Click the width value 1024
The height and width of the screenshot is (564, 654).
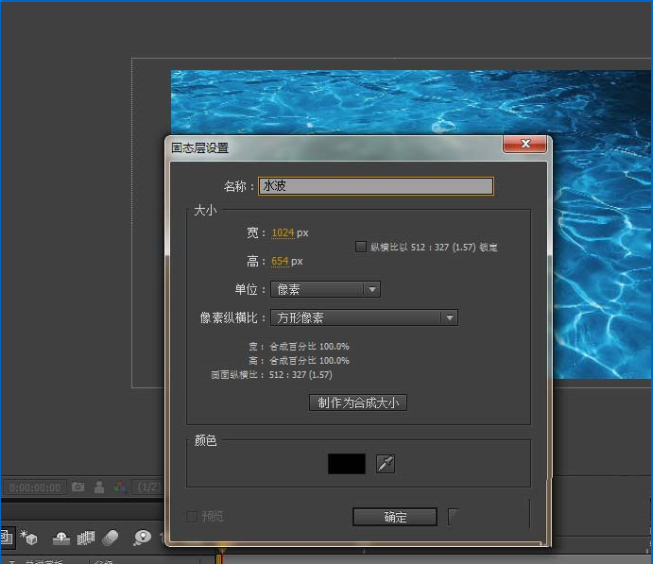(282, 233)
